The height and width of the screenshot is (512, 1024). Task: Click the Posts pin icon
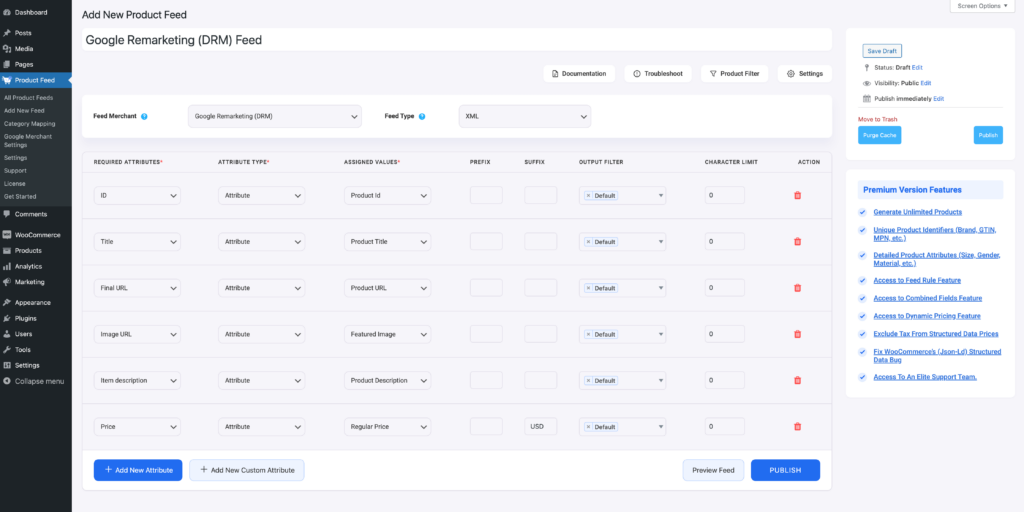coord(7,33)
